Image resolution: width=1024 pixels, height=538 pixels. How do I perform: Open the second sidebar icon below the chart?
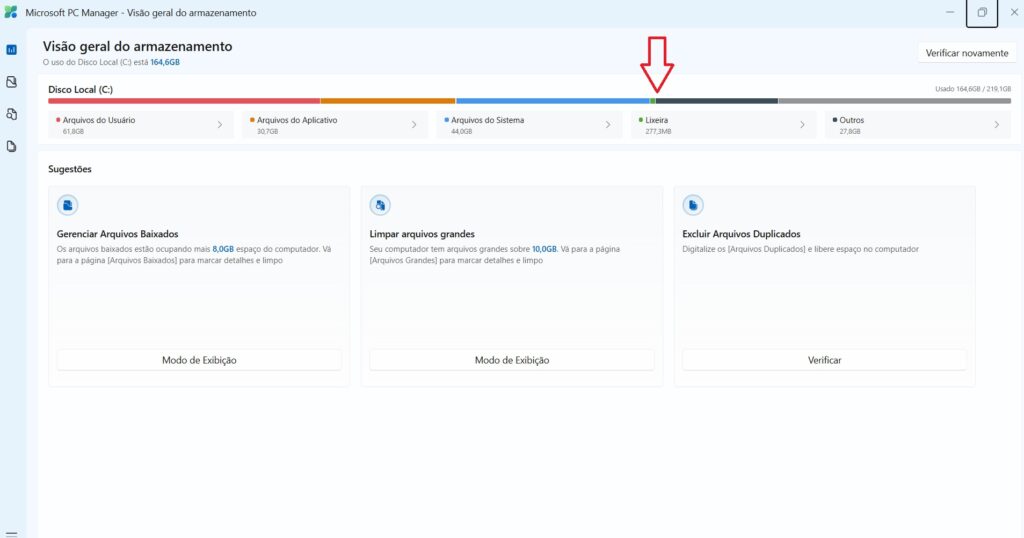pyautogui.click(x=12, y=82)
